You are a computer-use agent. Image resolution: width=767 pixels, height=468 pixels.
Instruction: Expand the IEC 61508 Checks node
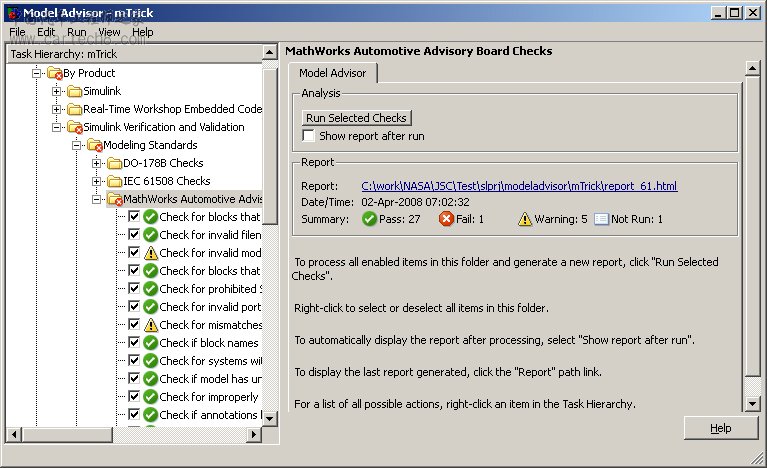click(96, 181)
